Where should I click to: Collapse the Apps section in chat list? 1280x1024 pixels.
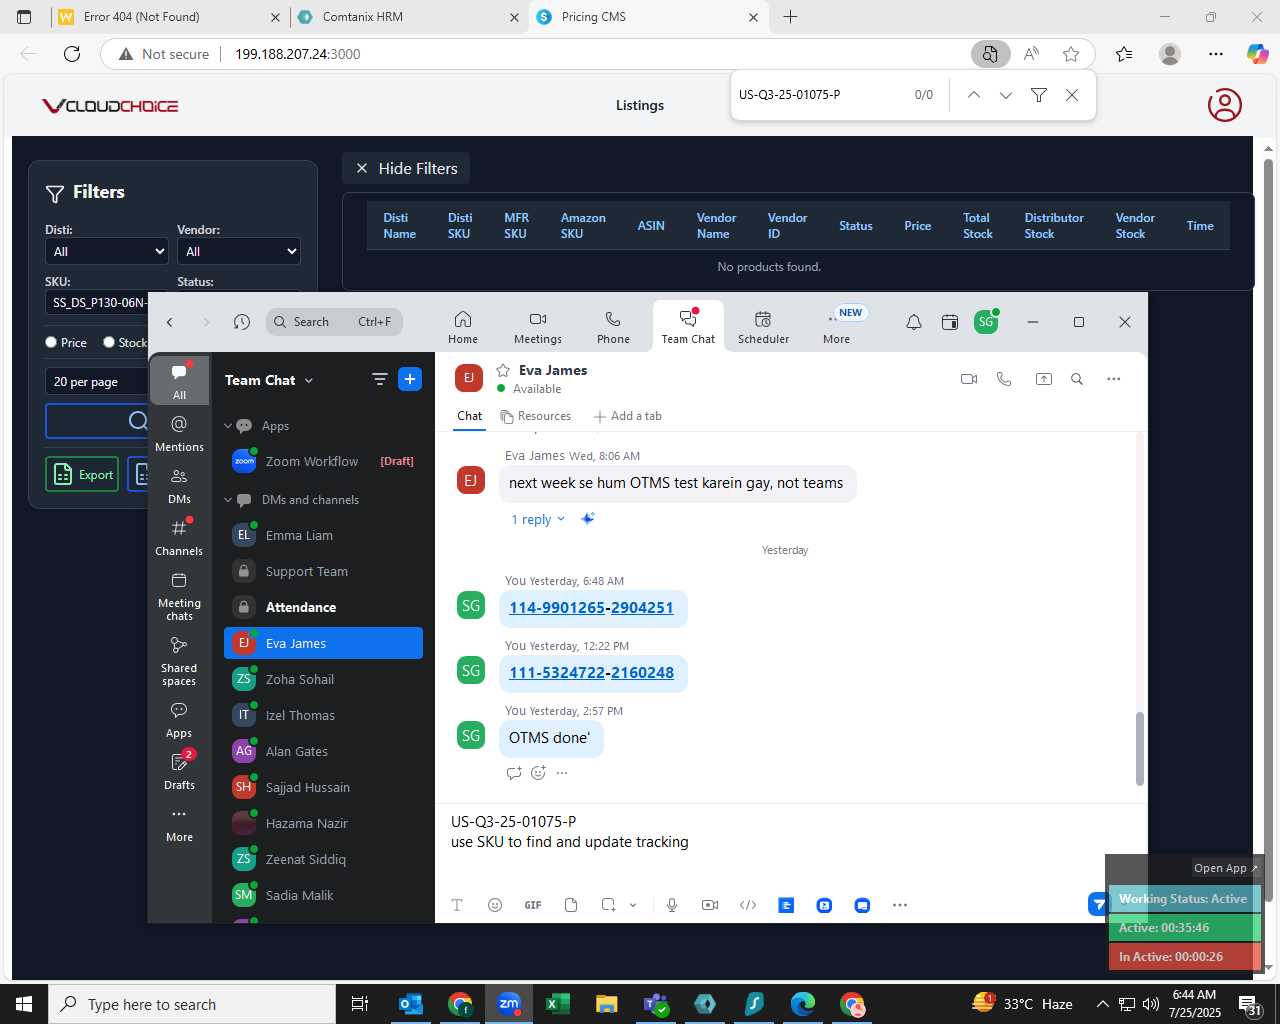228,426
